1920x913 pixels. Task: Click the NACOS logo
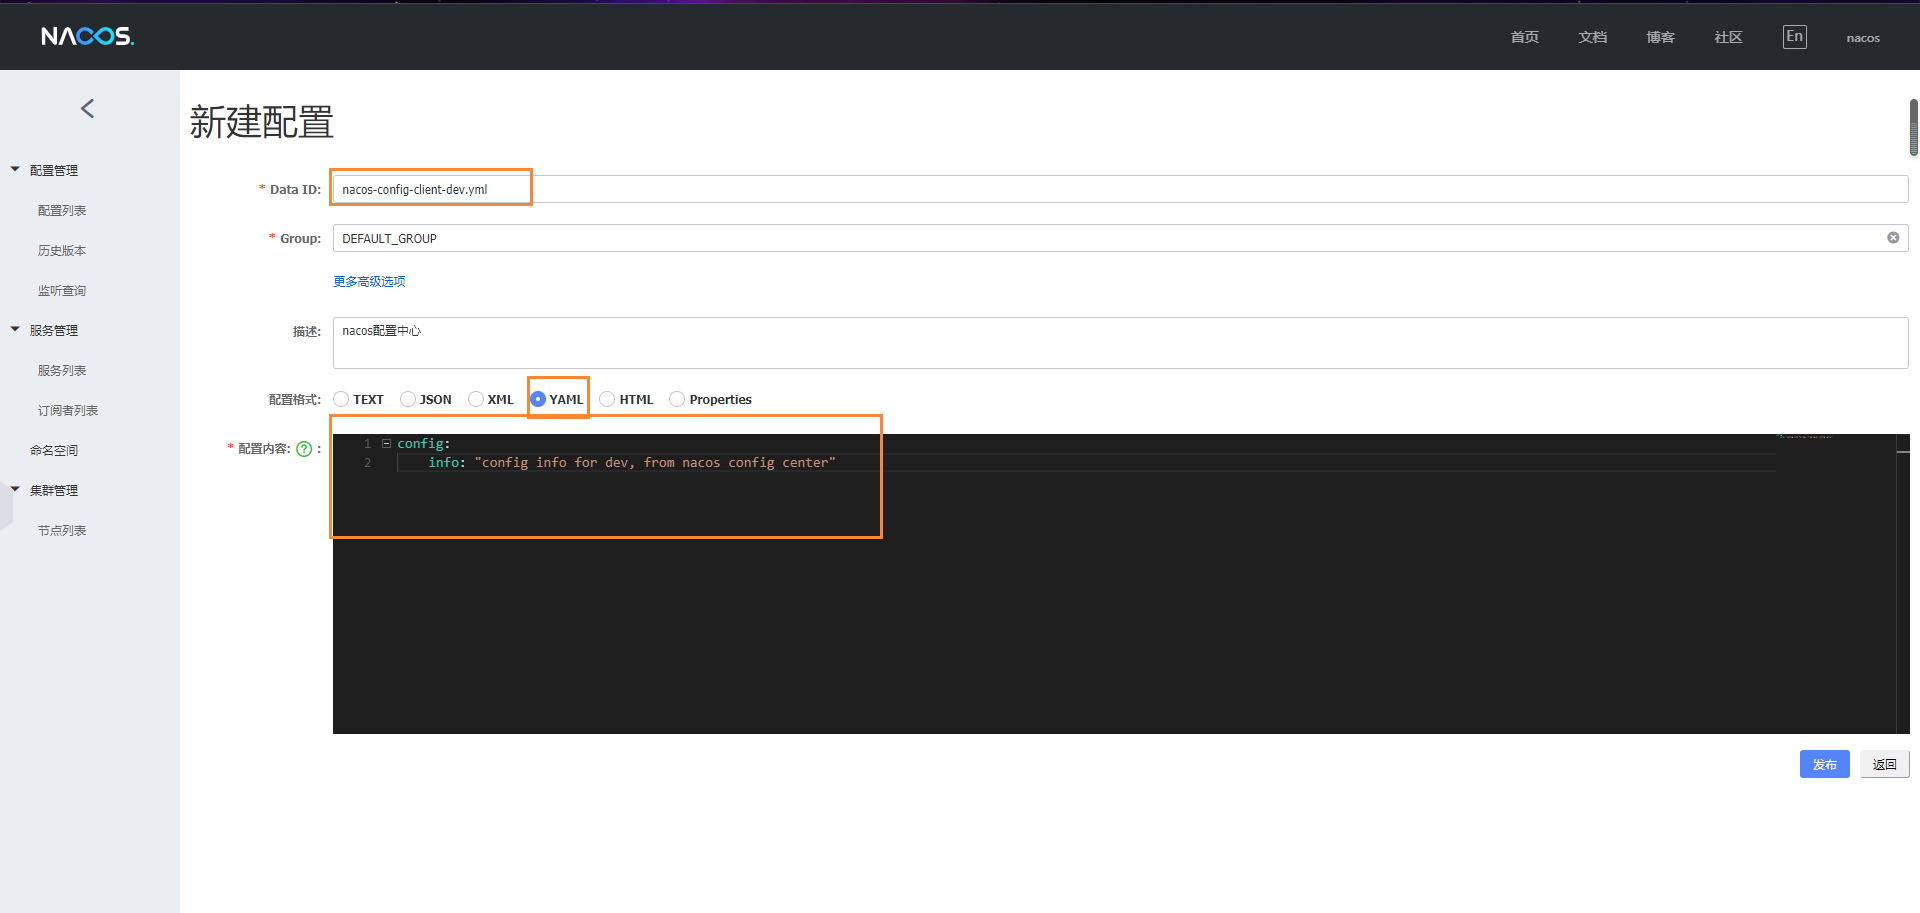(x=87, y=36)
